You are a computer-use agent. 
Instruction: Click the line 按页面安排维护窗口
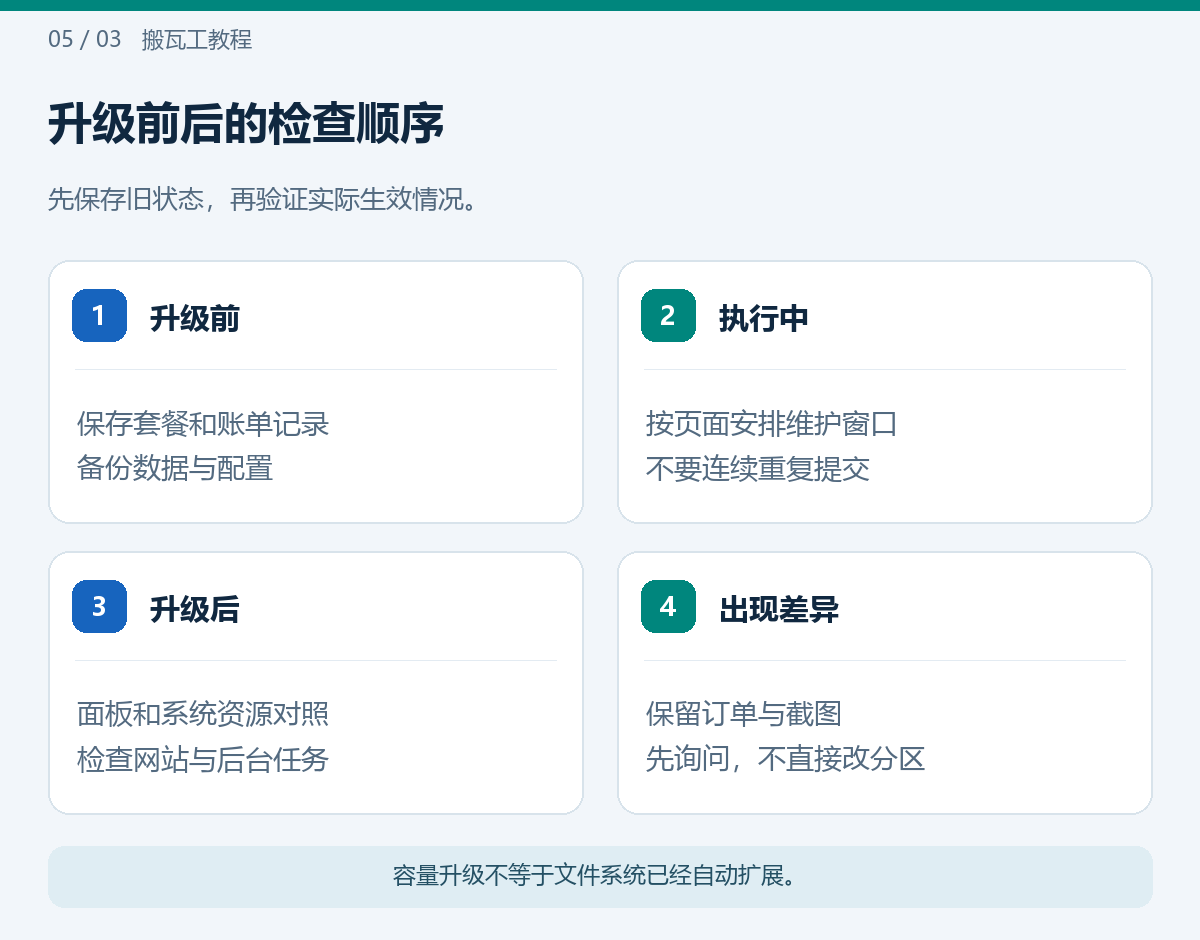click(772, 424)
